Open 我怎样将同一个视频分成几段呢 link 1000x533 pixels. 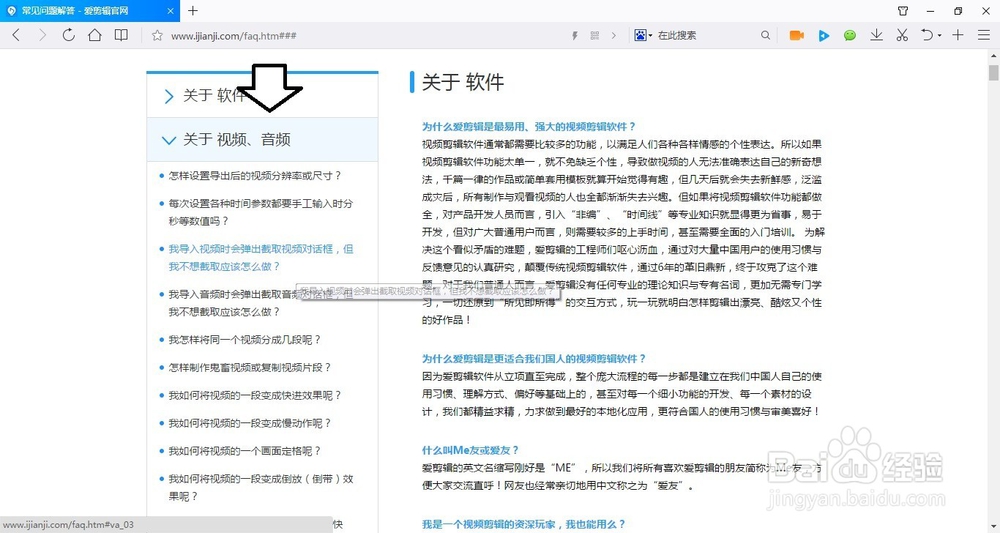pyautogui.click(x=245, y=340)
